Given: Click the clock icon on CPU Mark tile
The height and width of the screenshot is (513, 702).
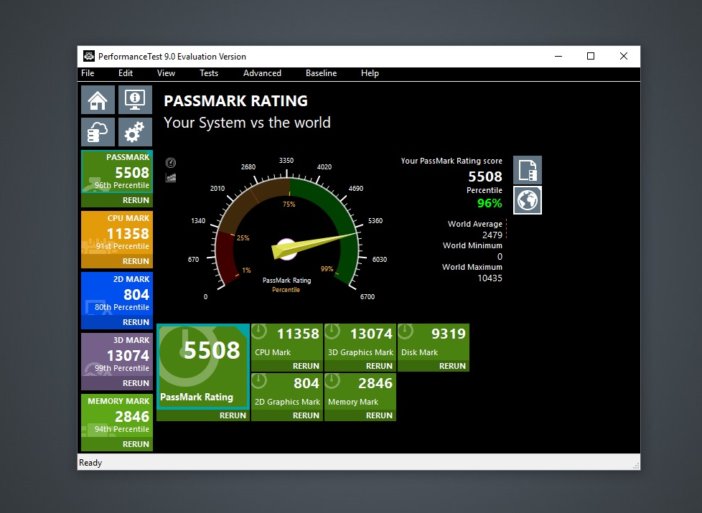Looking at the screenshot, I should tap(259, 332).
